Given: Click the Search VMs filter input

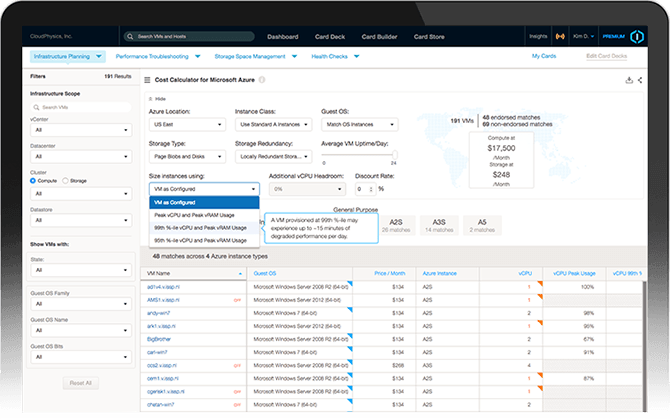Looking at the screenshot, I should (81, 107).
